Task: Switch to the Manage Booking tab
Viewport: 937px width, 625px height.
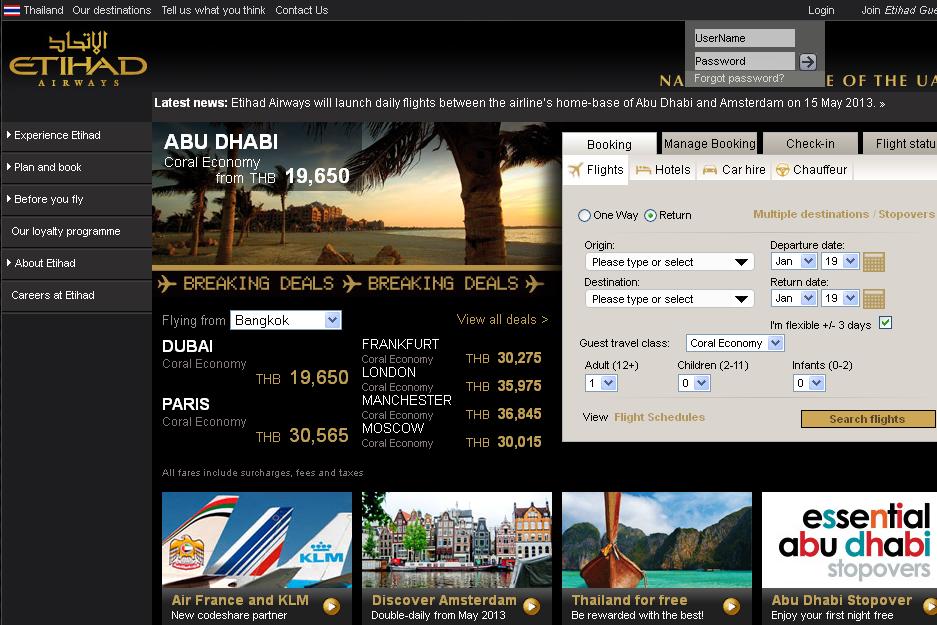Action: click(x=709, y=144)
